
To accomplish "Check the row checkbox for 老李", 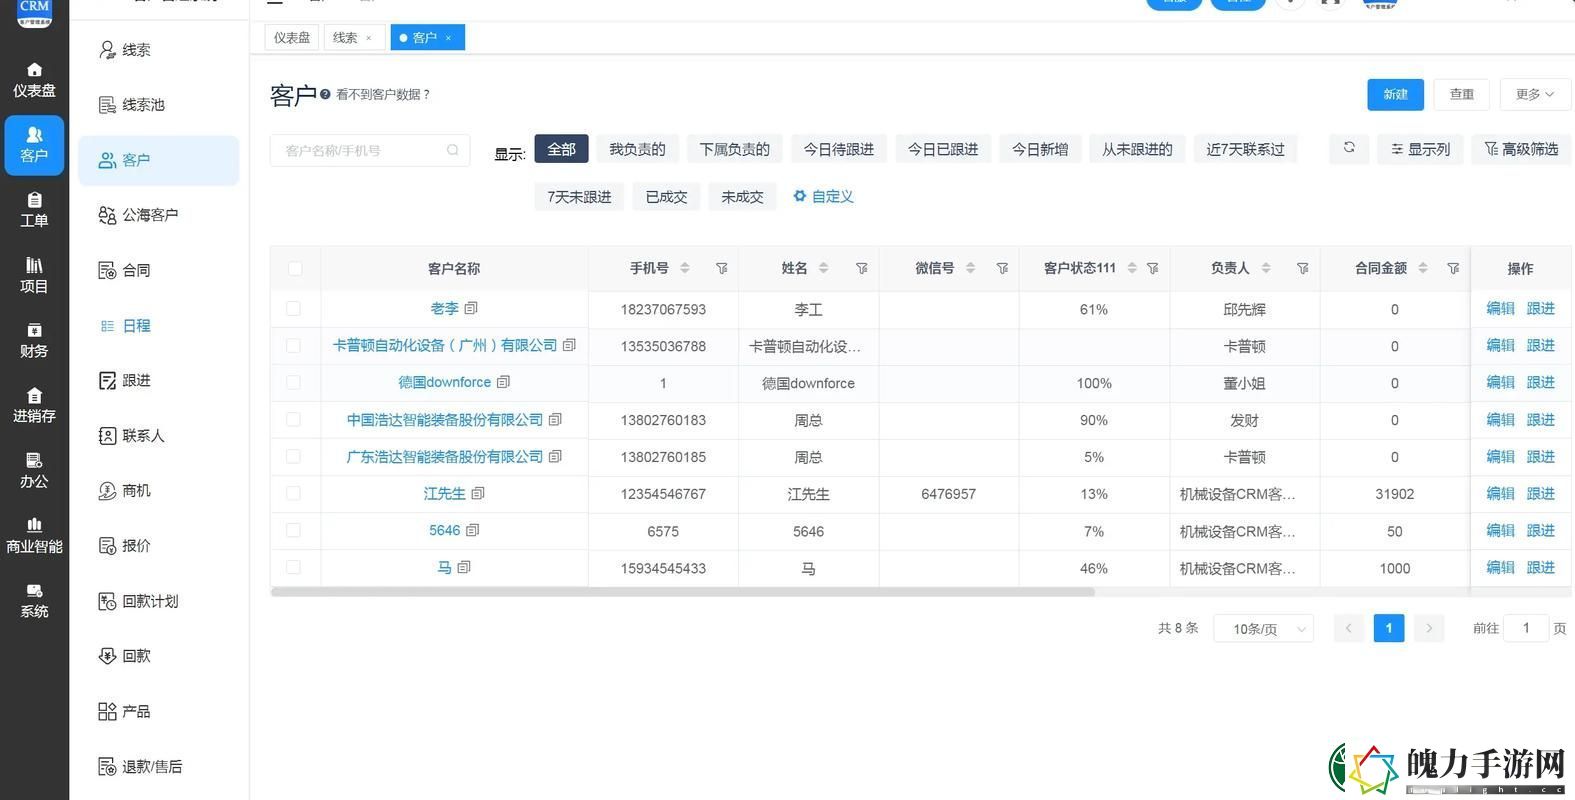I will pos(293,309).
